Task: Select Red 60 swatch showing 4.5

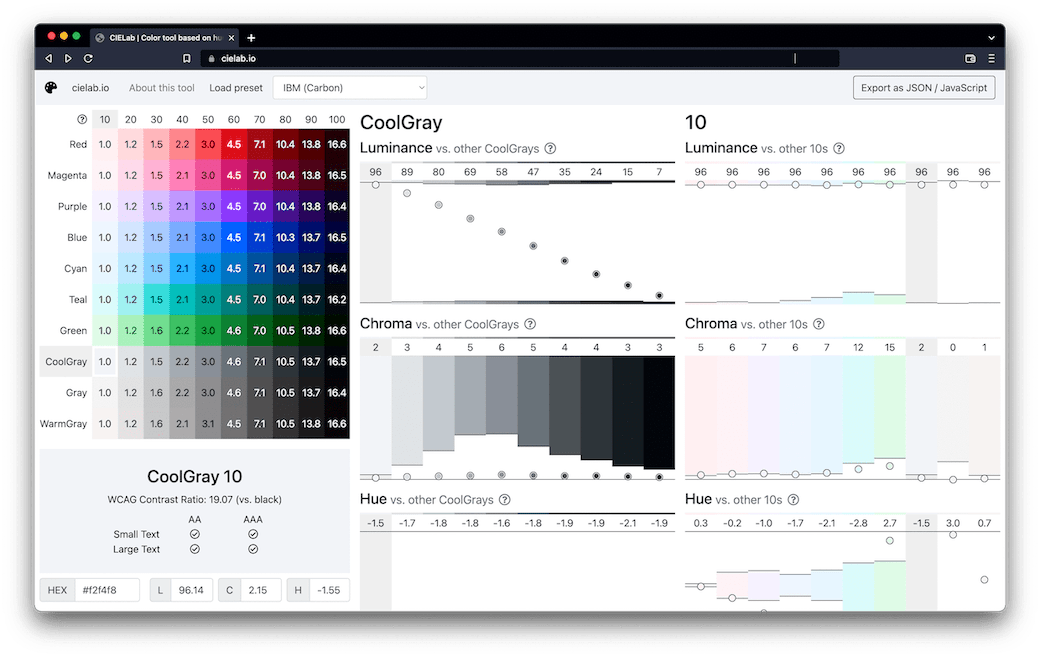Action: pos(234,145)
